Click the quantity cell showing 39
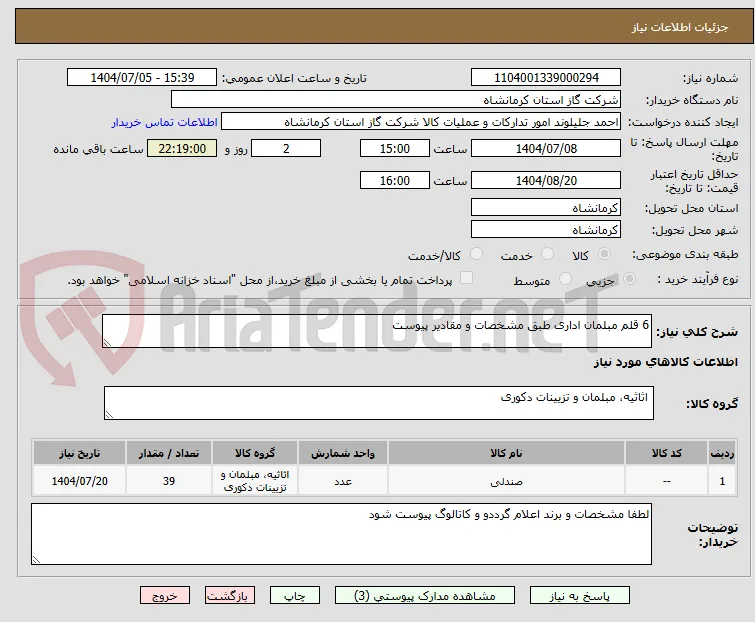This screenshot has width=755, height=622. [169, 481]
